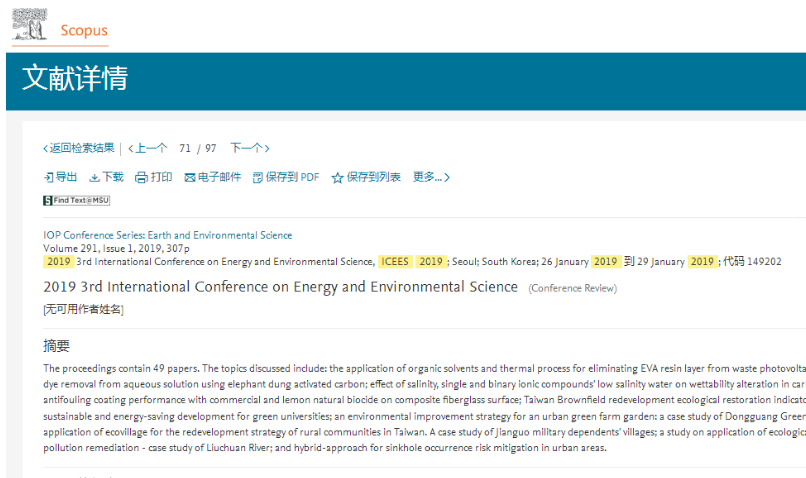Click the 文献详情 page heading
Screen dimensions: 806x478
(75, 78)
